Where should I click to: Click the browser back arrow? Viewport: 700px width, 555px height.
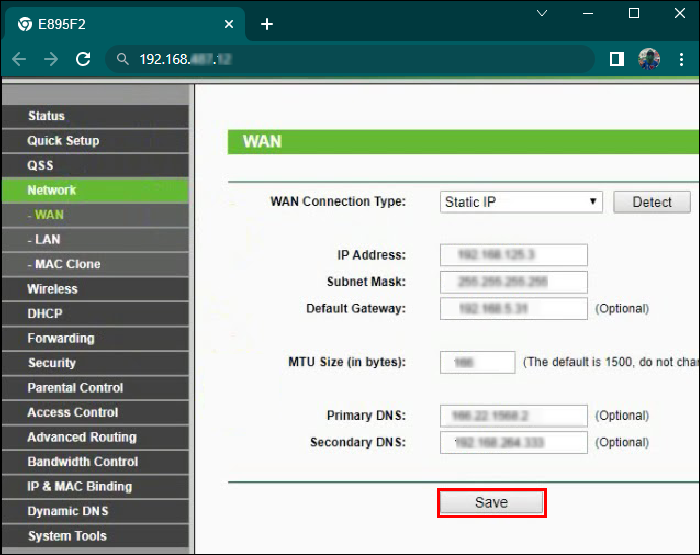19,59
